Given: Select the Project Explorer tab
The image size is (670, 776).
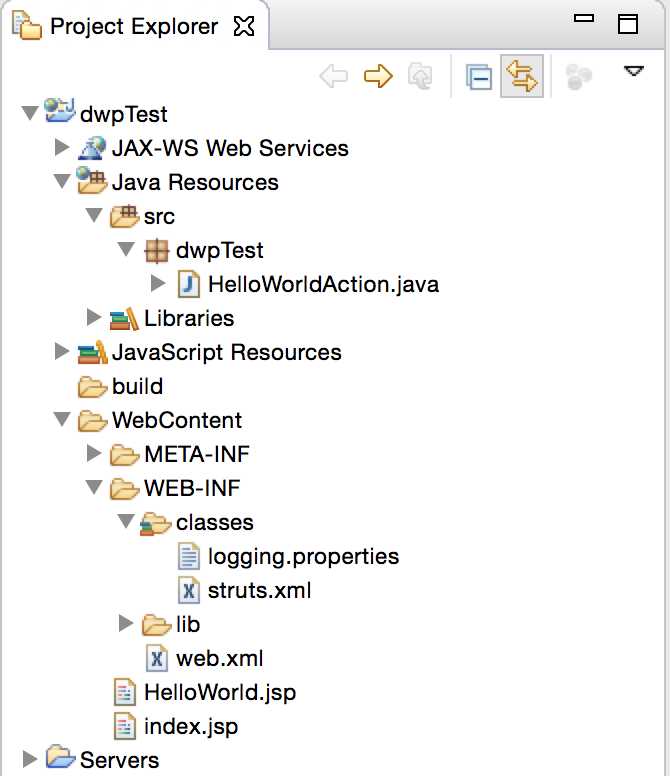Looking at the screenshot, I should tap(133, 26).
